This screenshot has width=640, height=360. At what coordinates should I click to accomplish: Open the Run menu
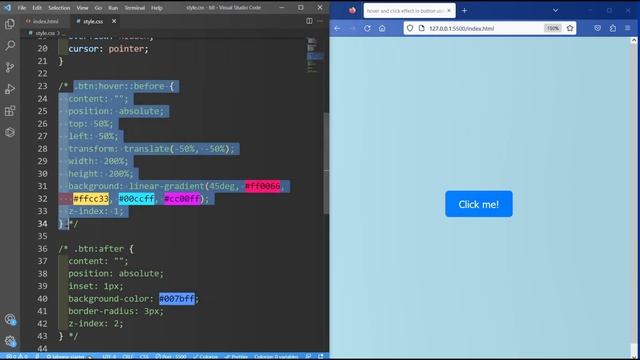click(x=113, y=8)
